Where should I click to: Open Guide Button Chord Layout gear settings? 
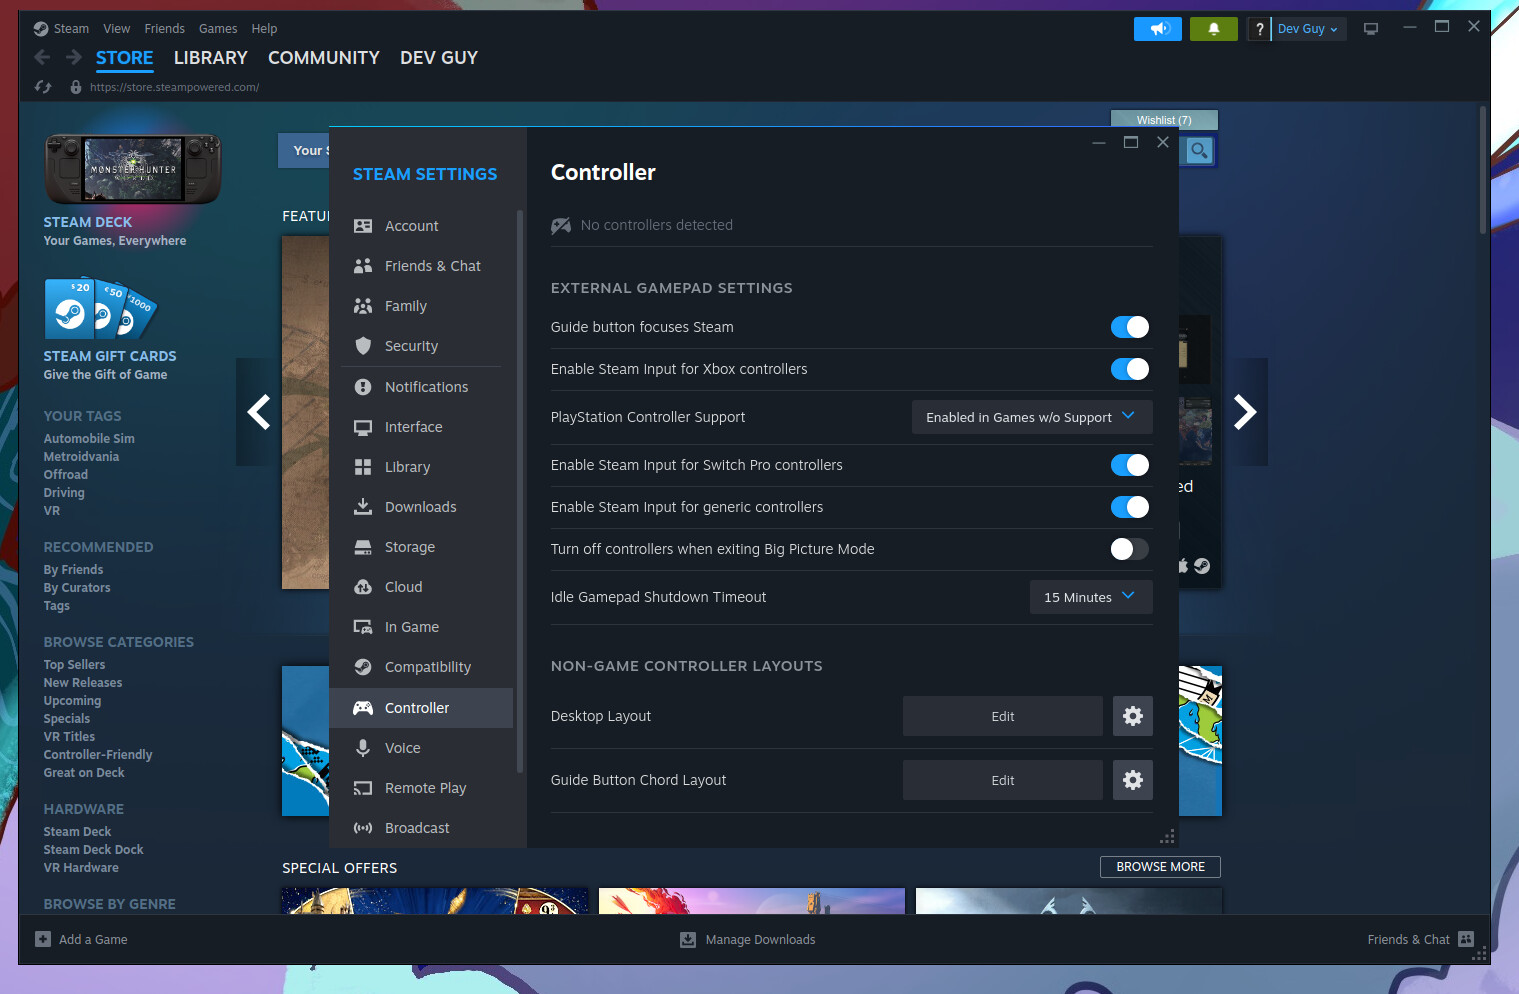pos(1132,780)
